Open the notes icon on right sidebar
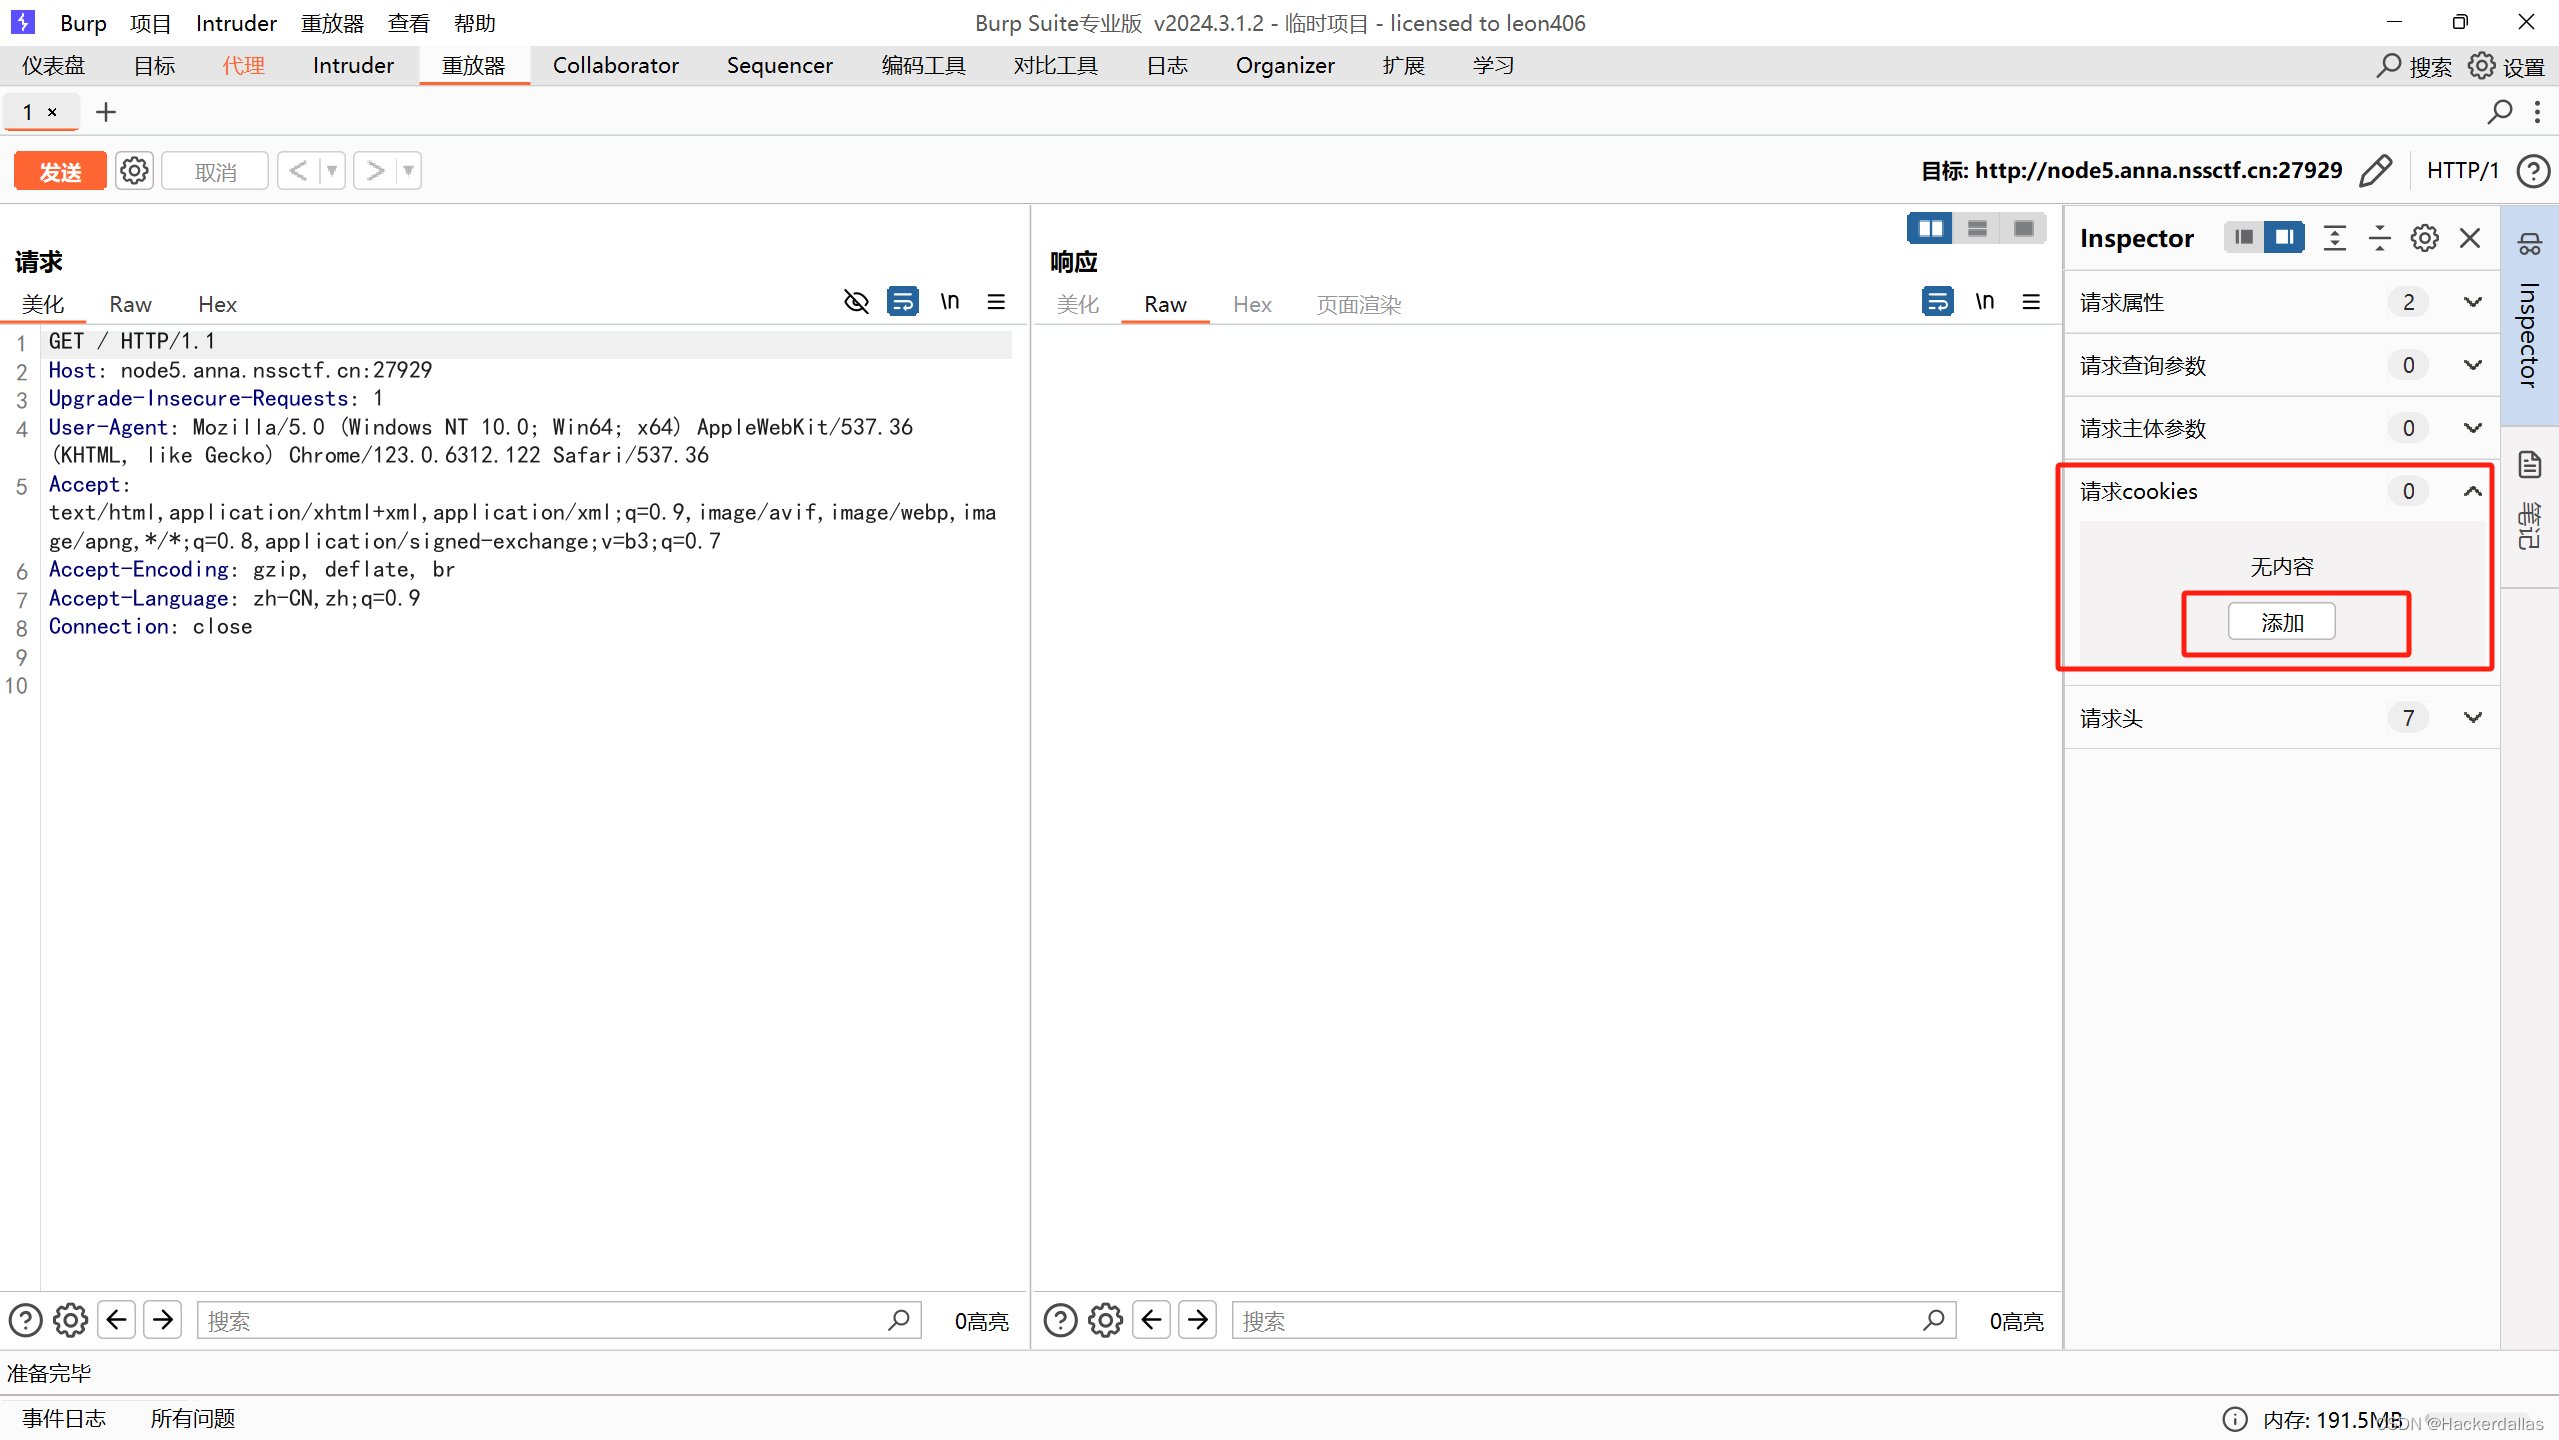Screen dimensions: 2559x1440 coord(2530,466)
